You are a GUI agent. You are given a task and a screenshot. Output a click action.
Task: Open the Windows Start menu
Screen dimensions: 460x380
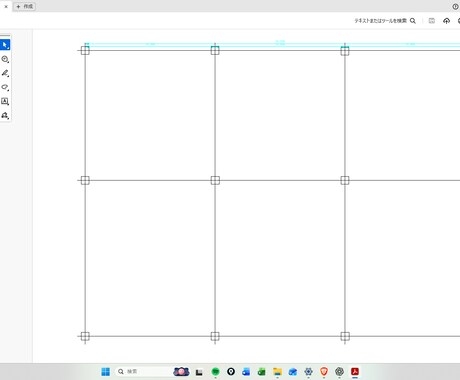coord(105,372)
